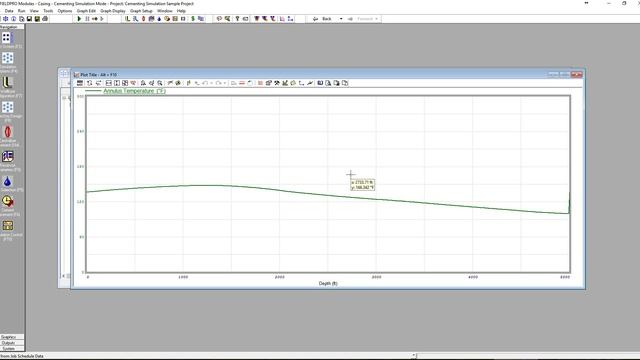Click the Depth (ft) axis label
The height and width of the screenshot is (360, 640).
(x=328, y=283)
